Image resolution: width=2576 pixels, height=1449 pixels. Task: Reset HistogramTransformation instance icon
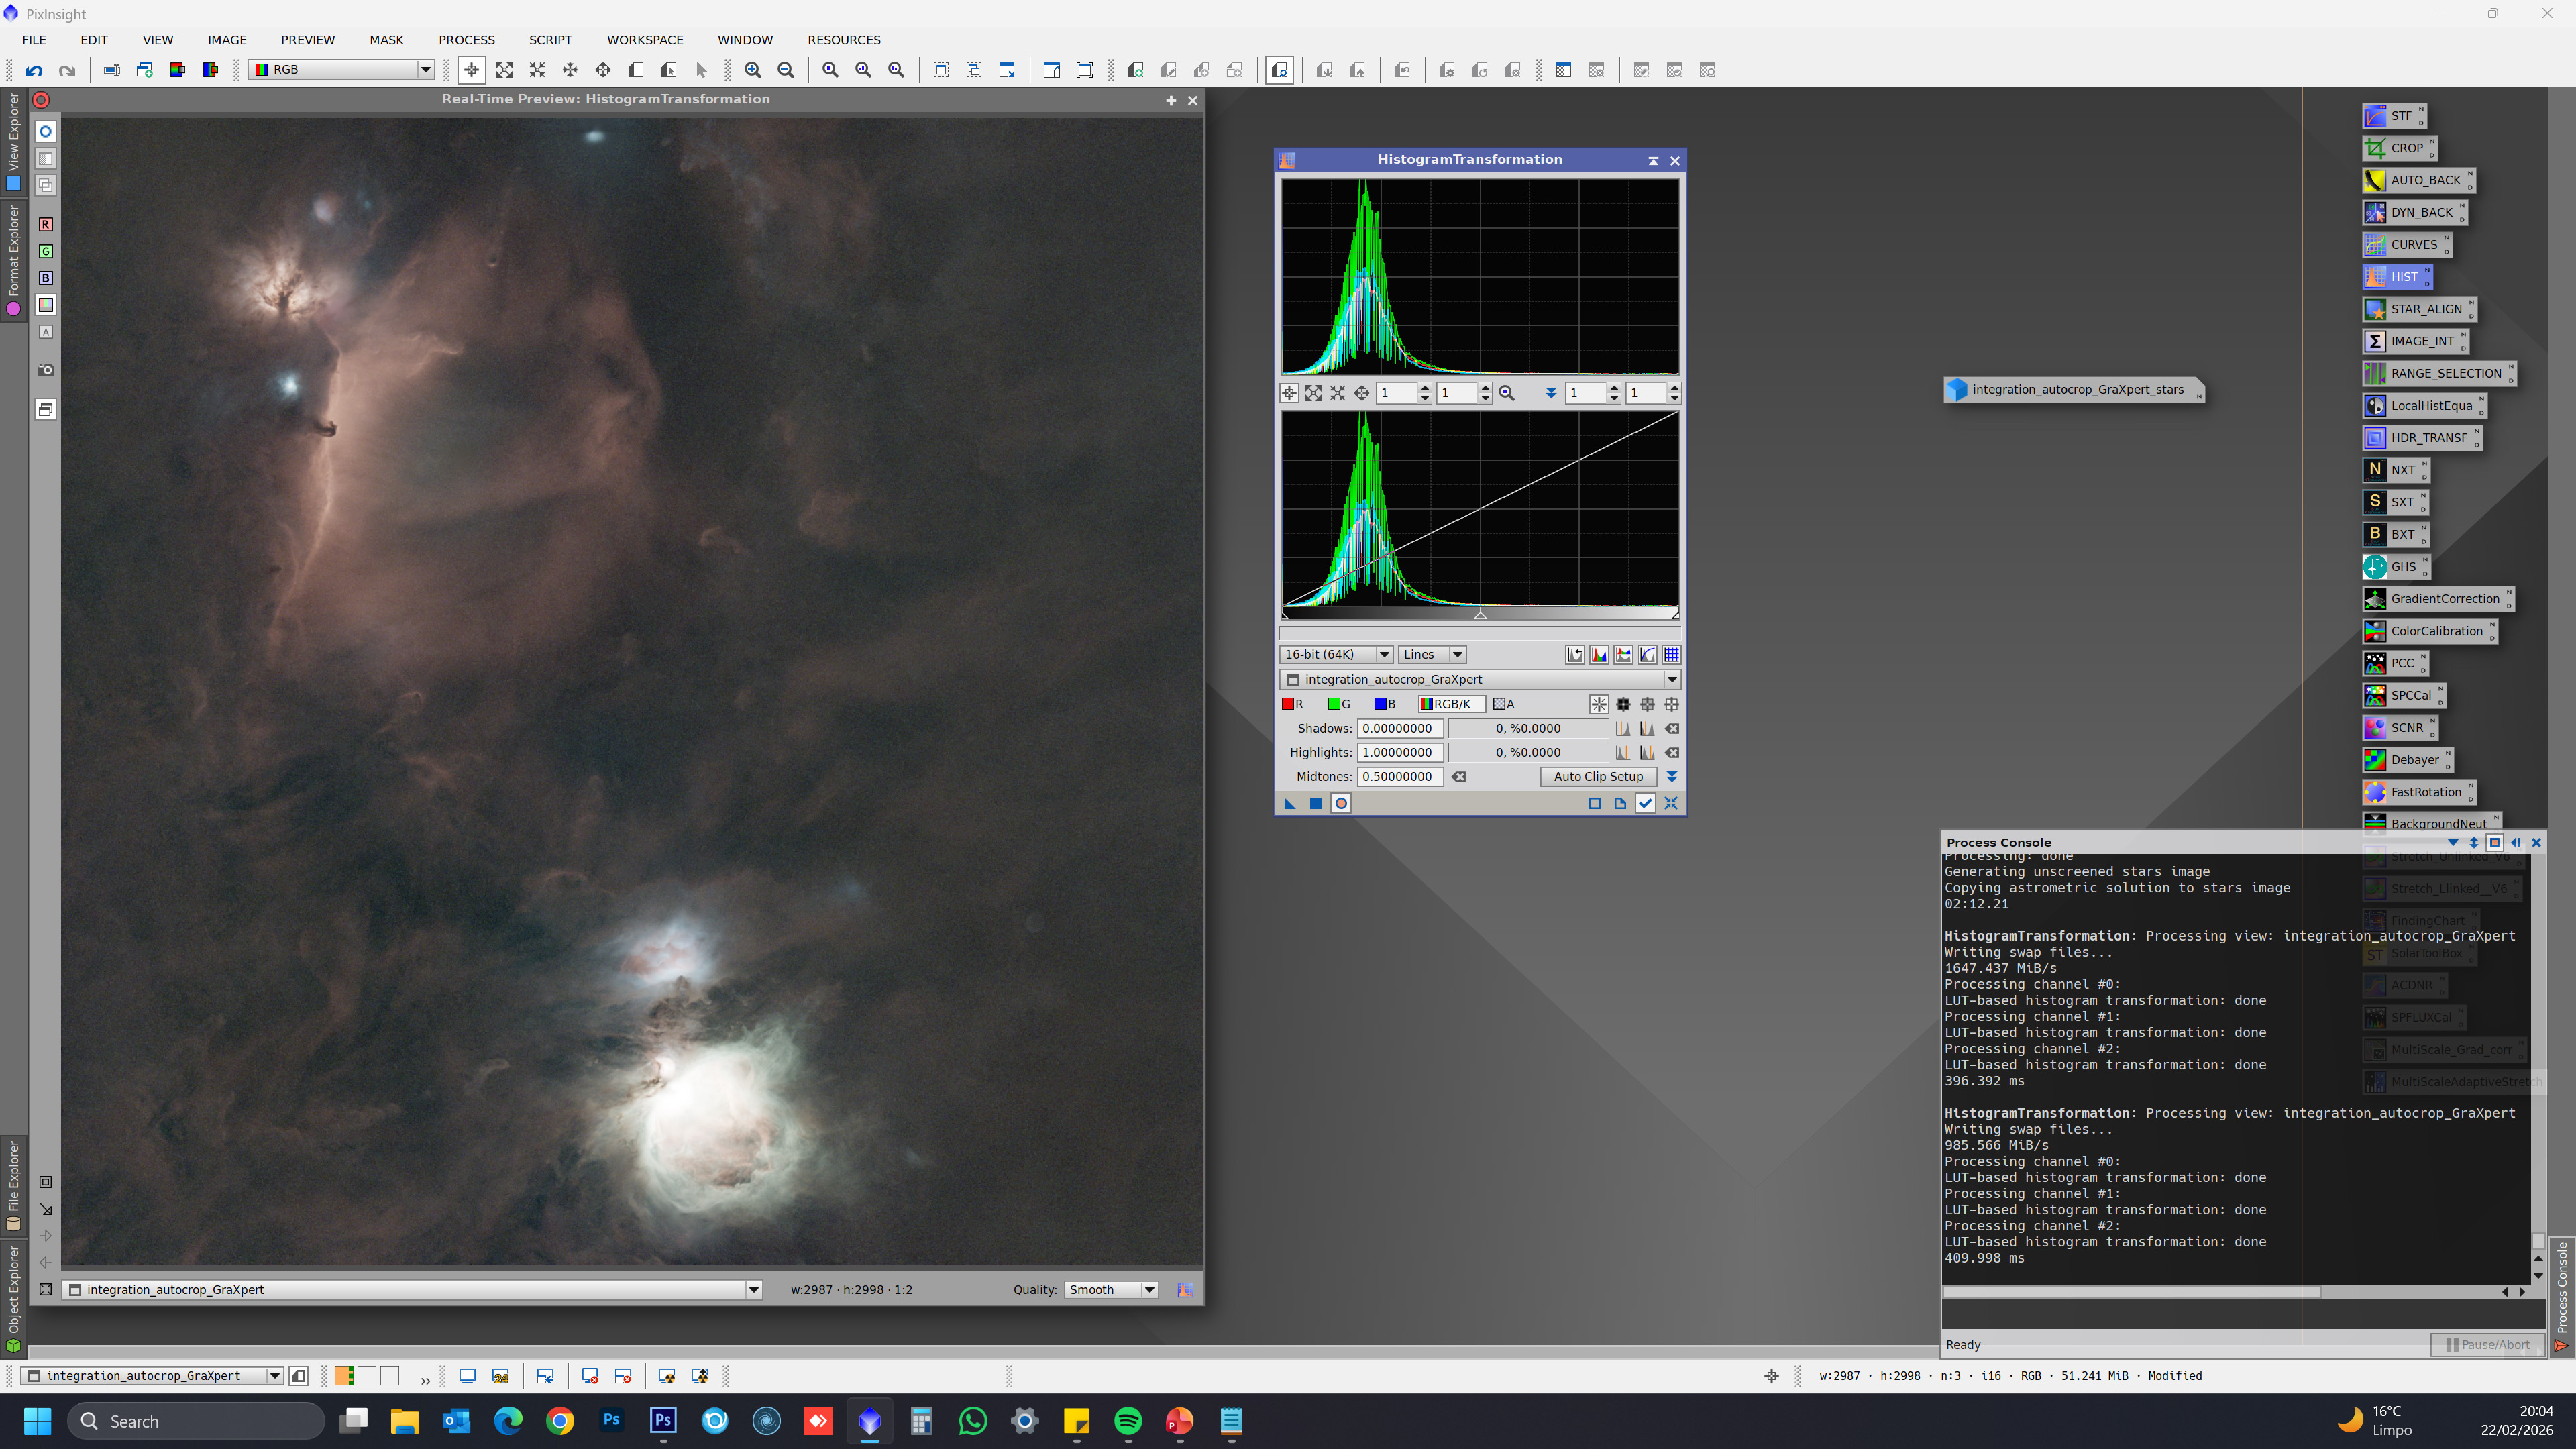pos(1671,803)
